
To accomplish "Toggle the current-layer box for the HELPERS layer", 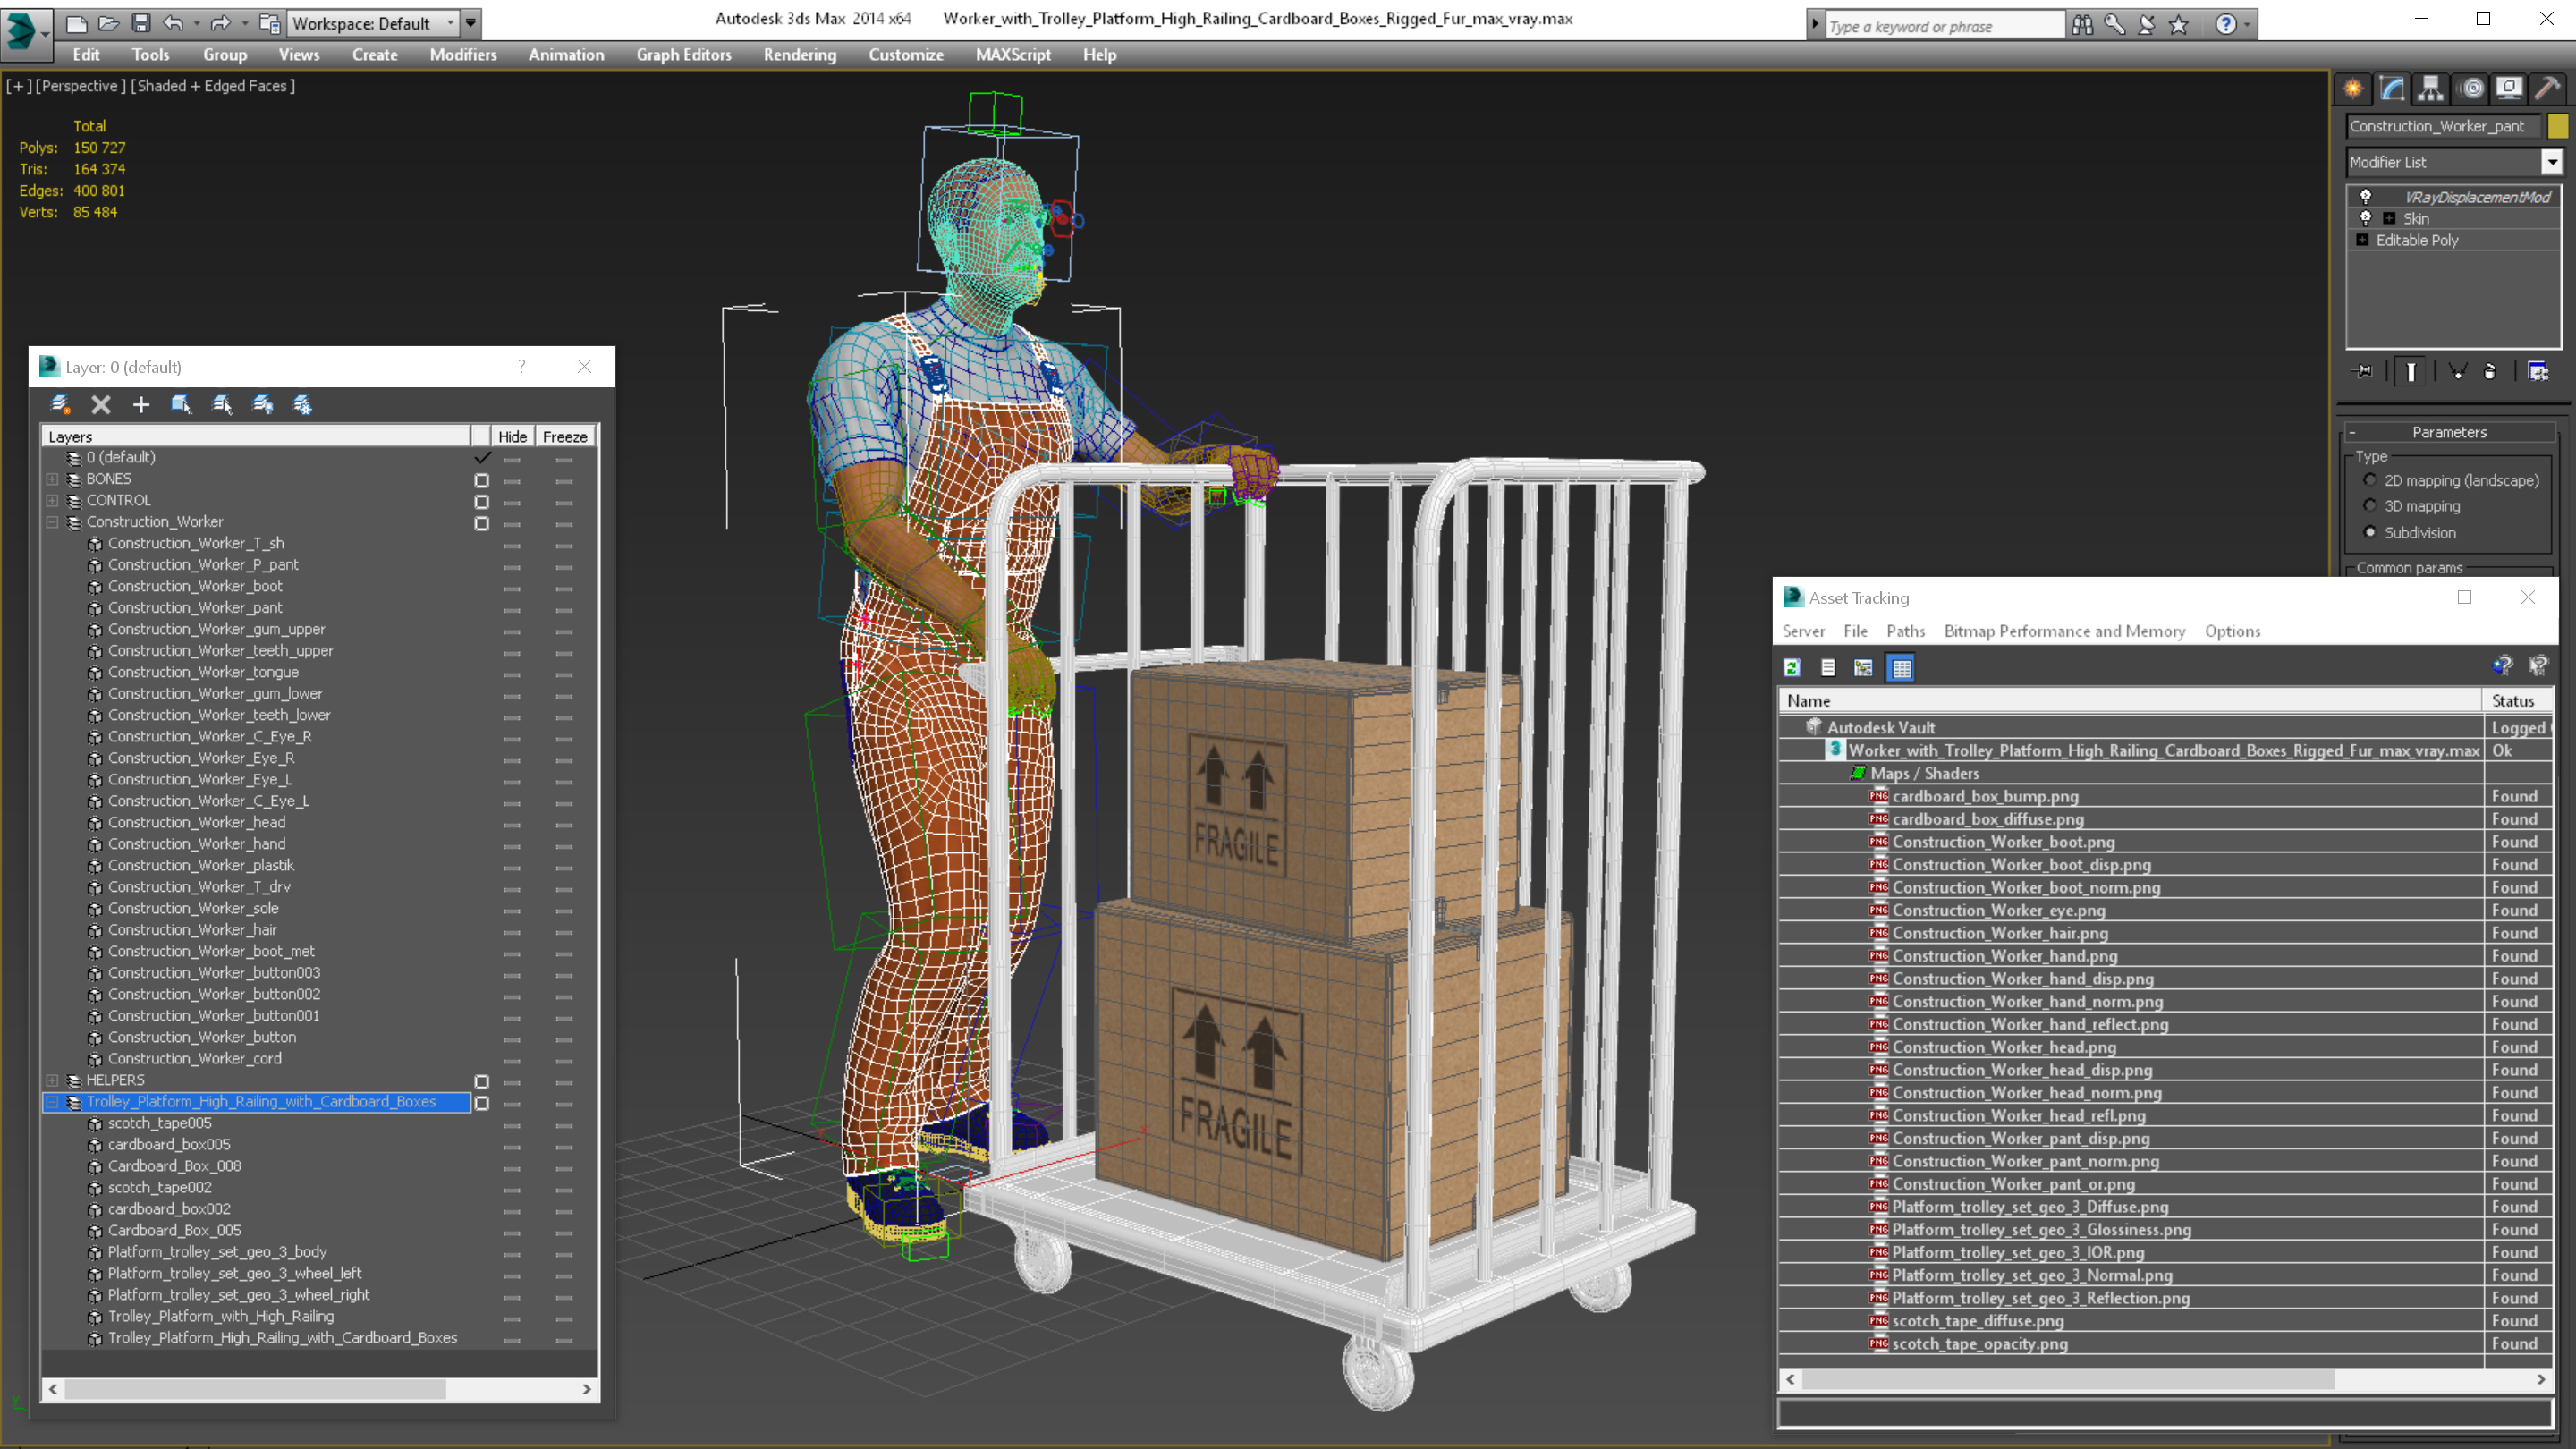I will 481,1081.
